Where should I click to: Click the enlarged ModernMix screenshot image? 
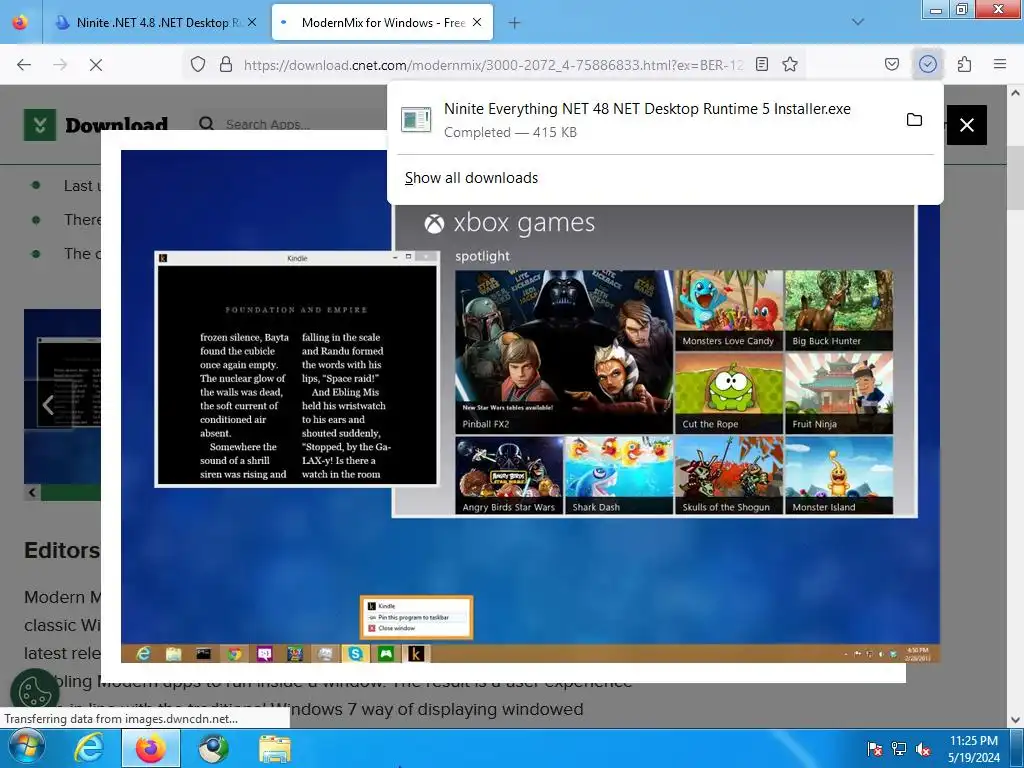click(530, 406)
